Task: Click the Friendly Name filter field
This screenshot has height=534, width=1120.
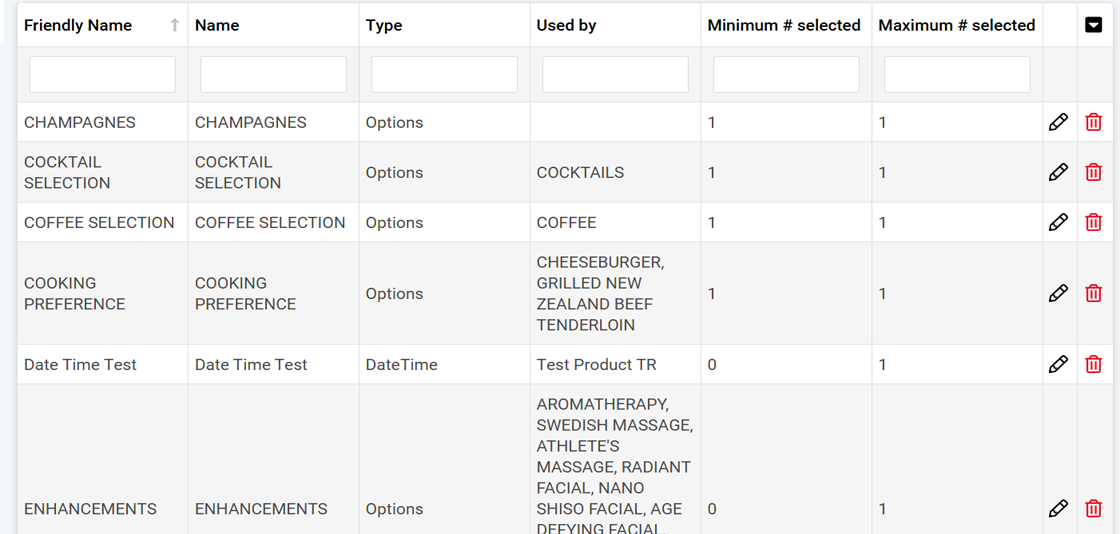Action: (x=103, y=75)
